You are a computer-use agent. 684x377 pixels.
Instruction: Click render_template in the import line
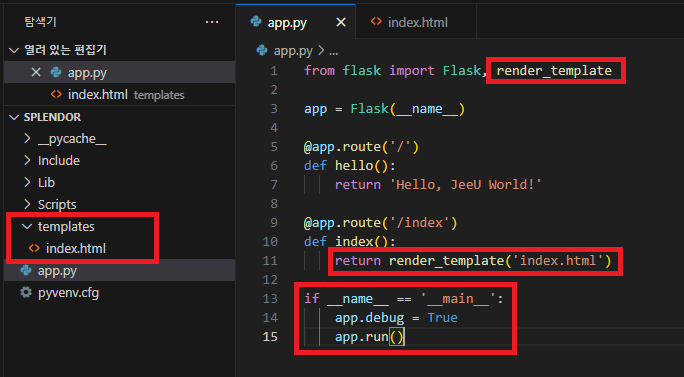coord(554,71)
